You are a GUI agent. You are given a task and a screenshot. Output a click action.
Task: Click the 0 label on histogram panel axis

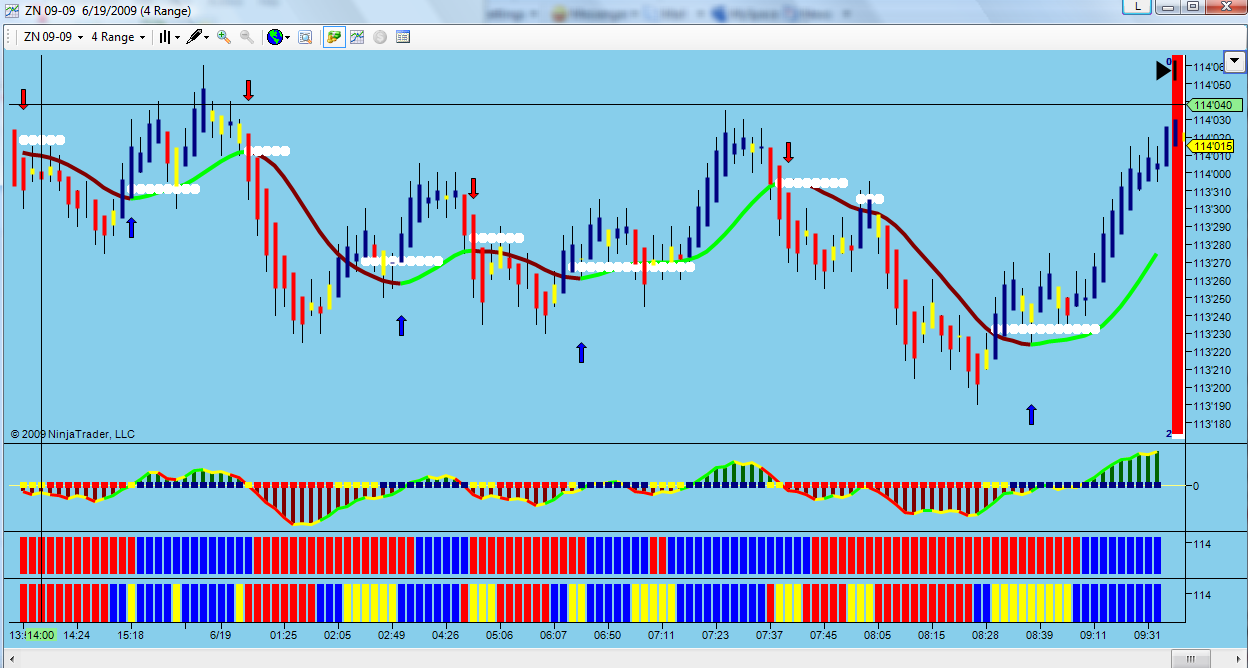[1197, 486]
